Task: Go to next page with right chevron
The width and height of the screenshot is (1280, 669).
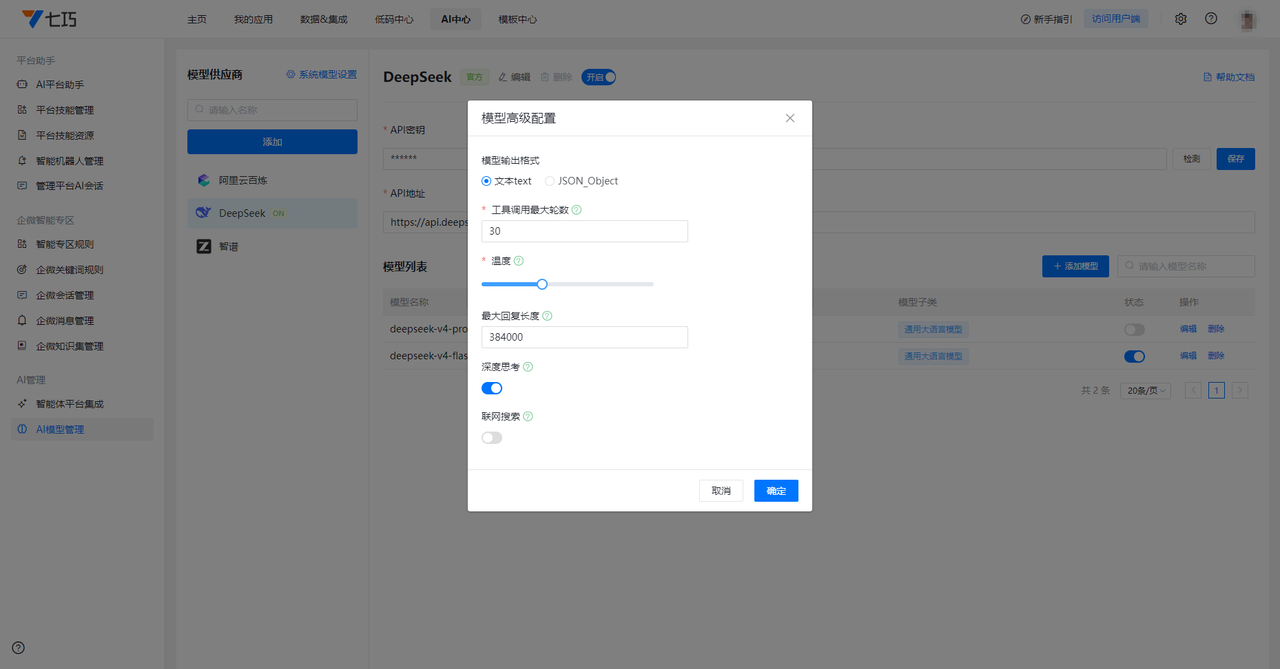Action: coord(1240,391)
